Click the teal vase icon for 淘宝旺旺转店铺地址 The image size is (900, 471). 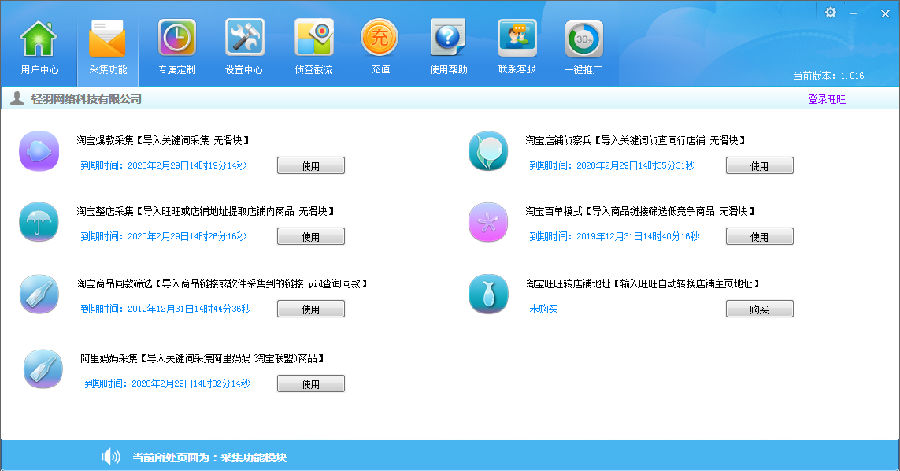488,294
